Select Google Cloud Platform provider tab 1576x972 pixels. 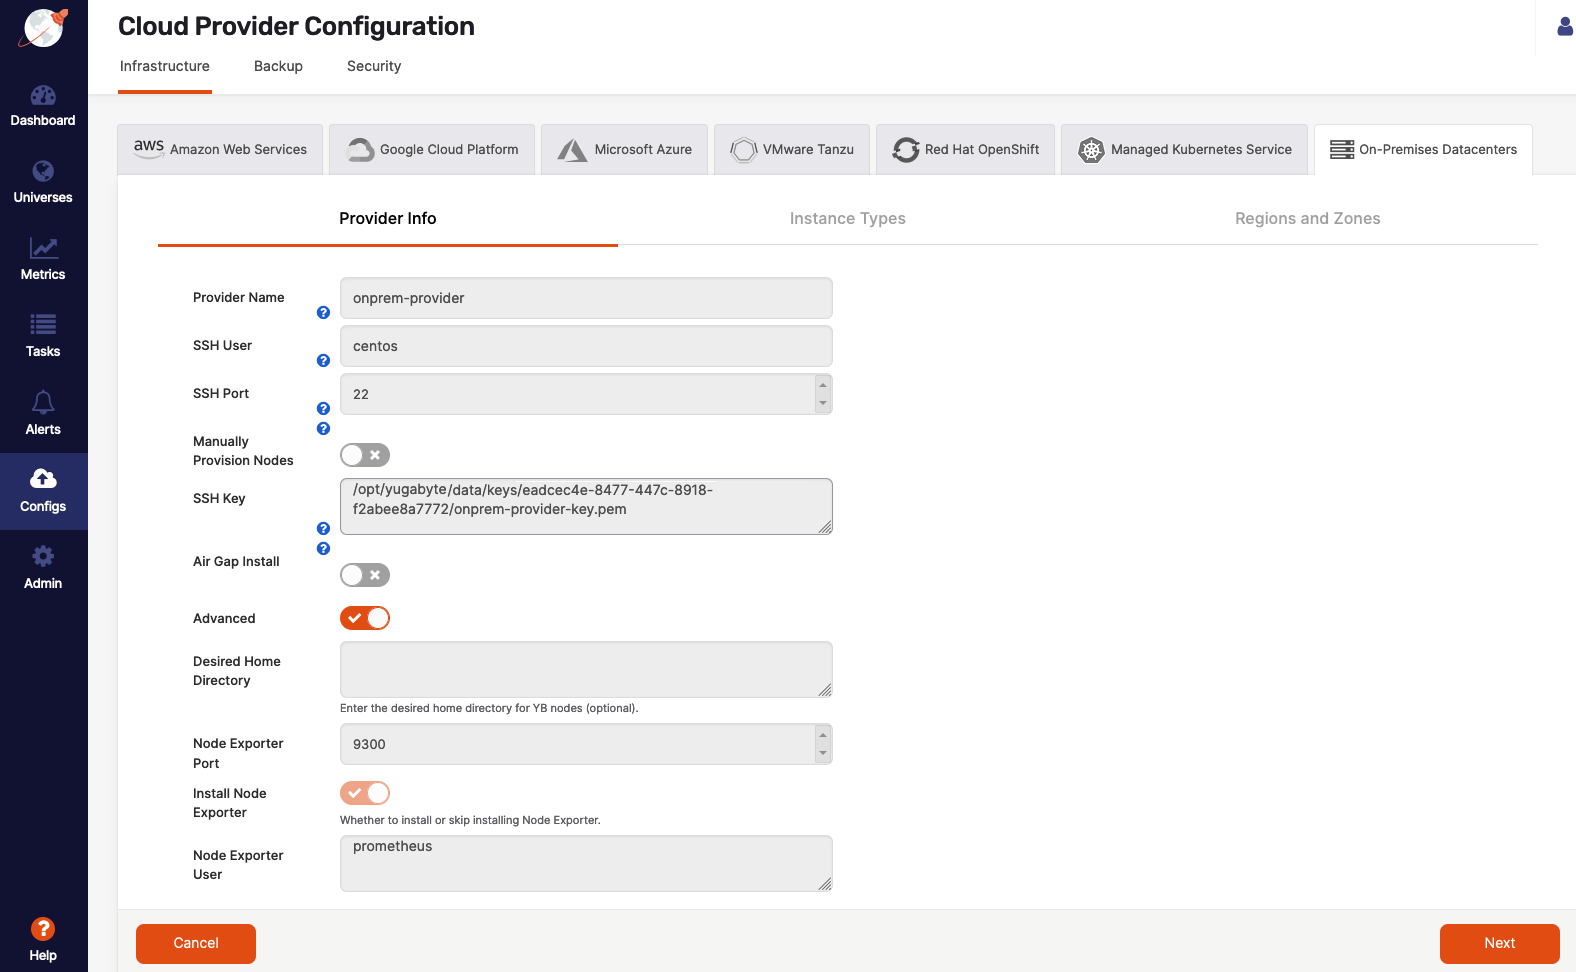tap(432, 150)
